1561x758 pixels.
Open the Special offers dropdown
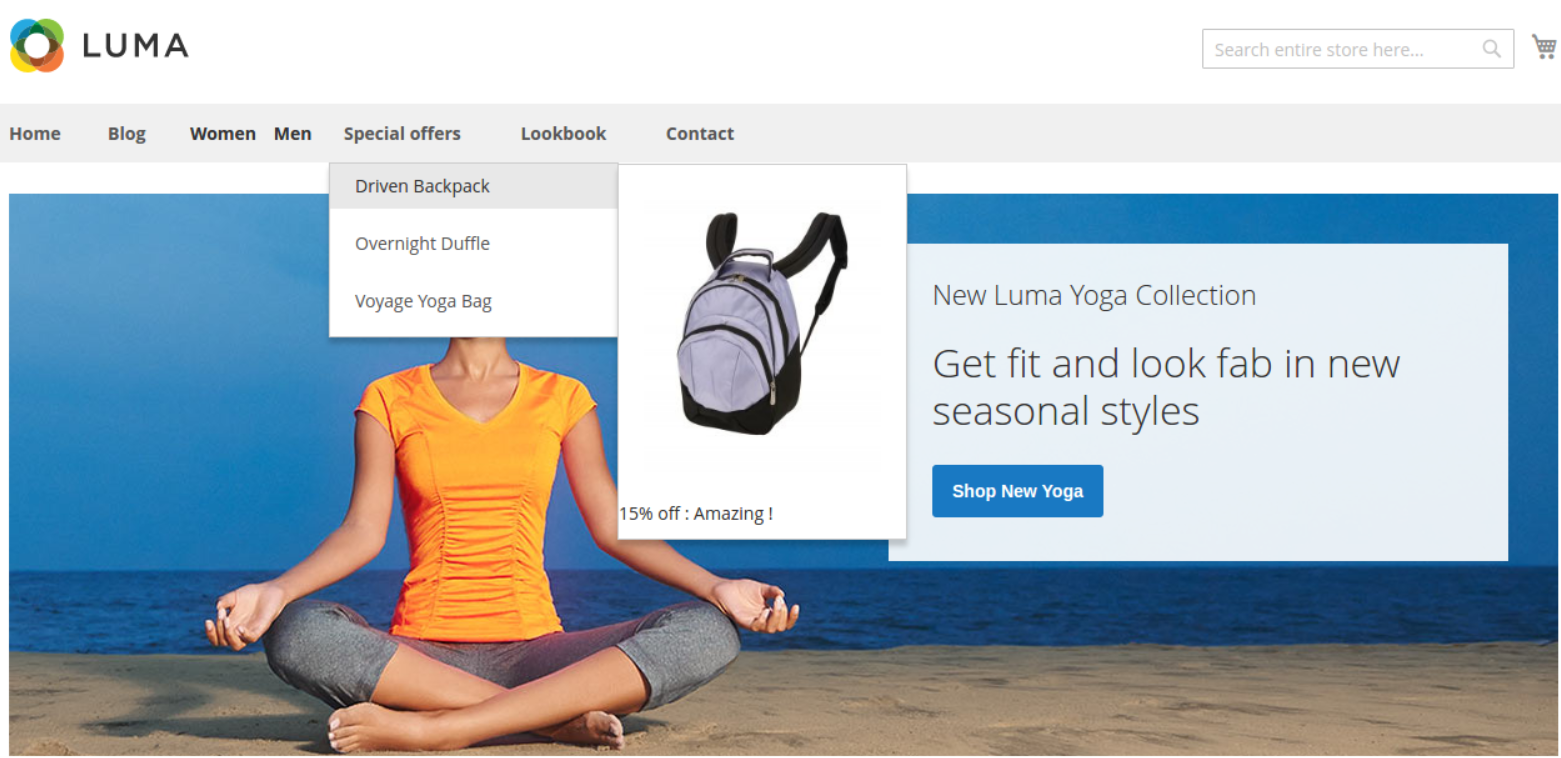[x=402, y=133]
